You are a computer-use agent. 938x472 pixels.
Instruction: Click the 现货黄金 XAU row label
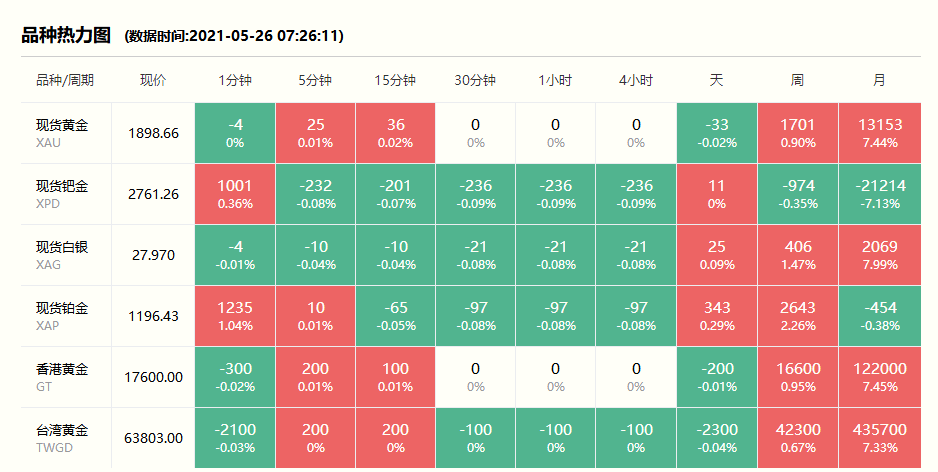(62, 133)
